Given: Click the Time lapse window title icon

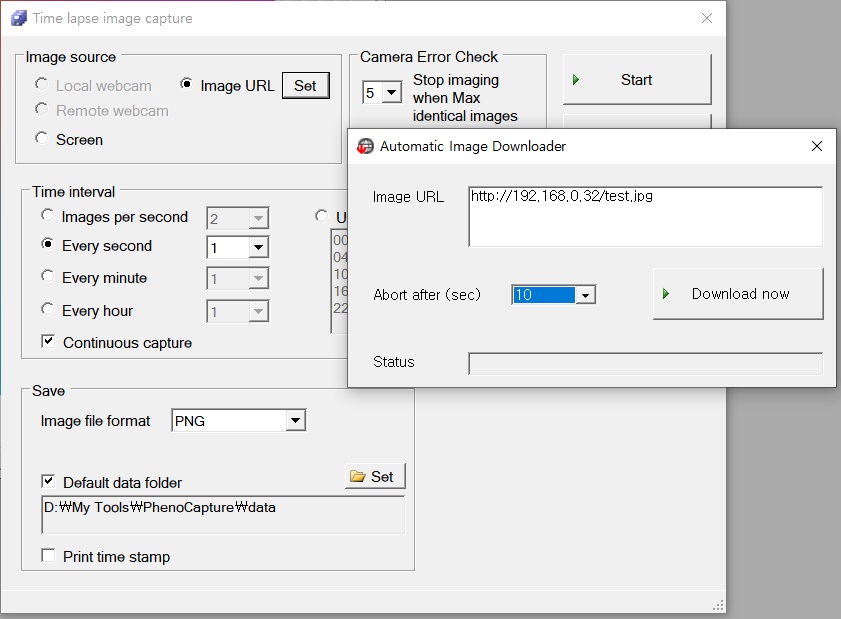Looking at the screenshot, I should [18, 18].
